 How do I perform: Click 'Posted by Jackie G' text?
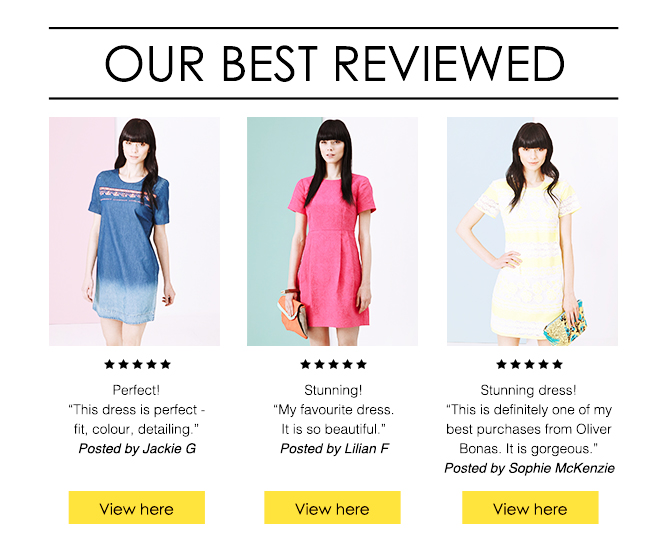137,448
